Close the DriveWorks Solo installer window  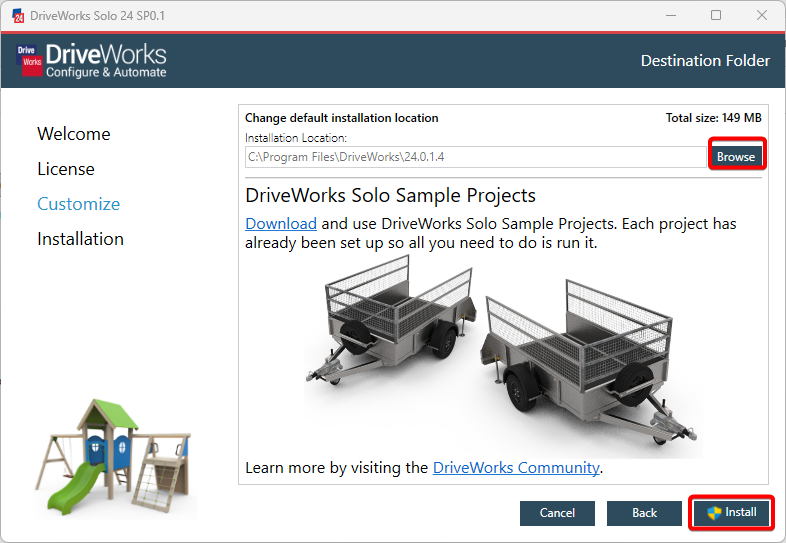point(762,16)
